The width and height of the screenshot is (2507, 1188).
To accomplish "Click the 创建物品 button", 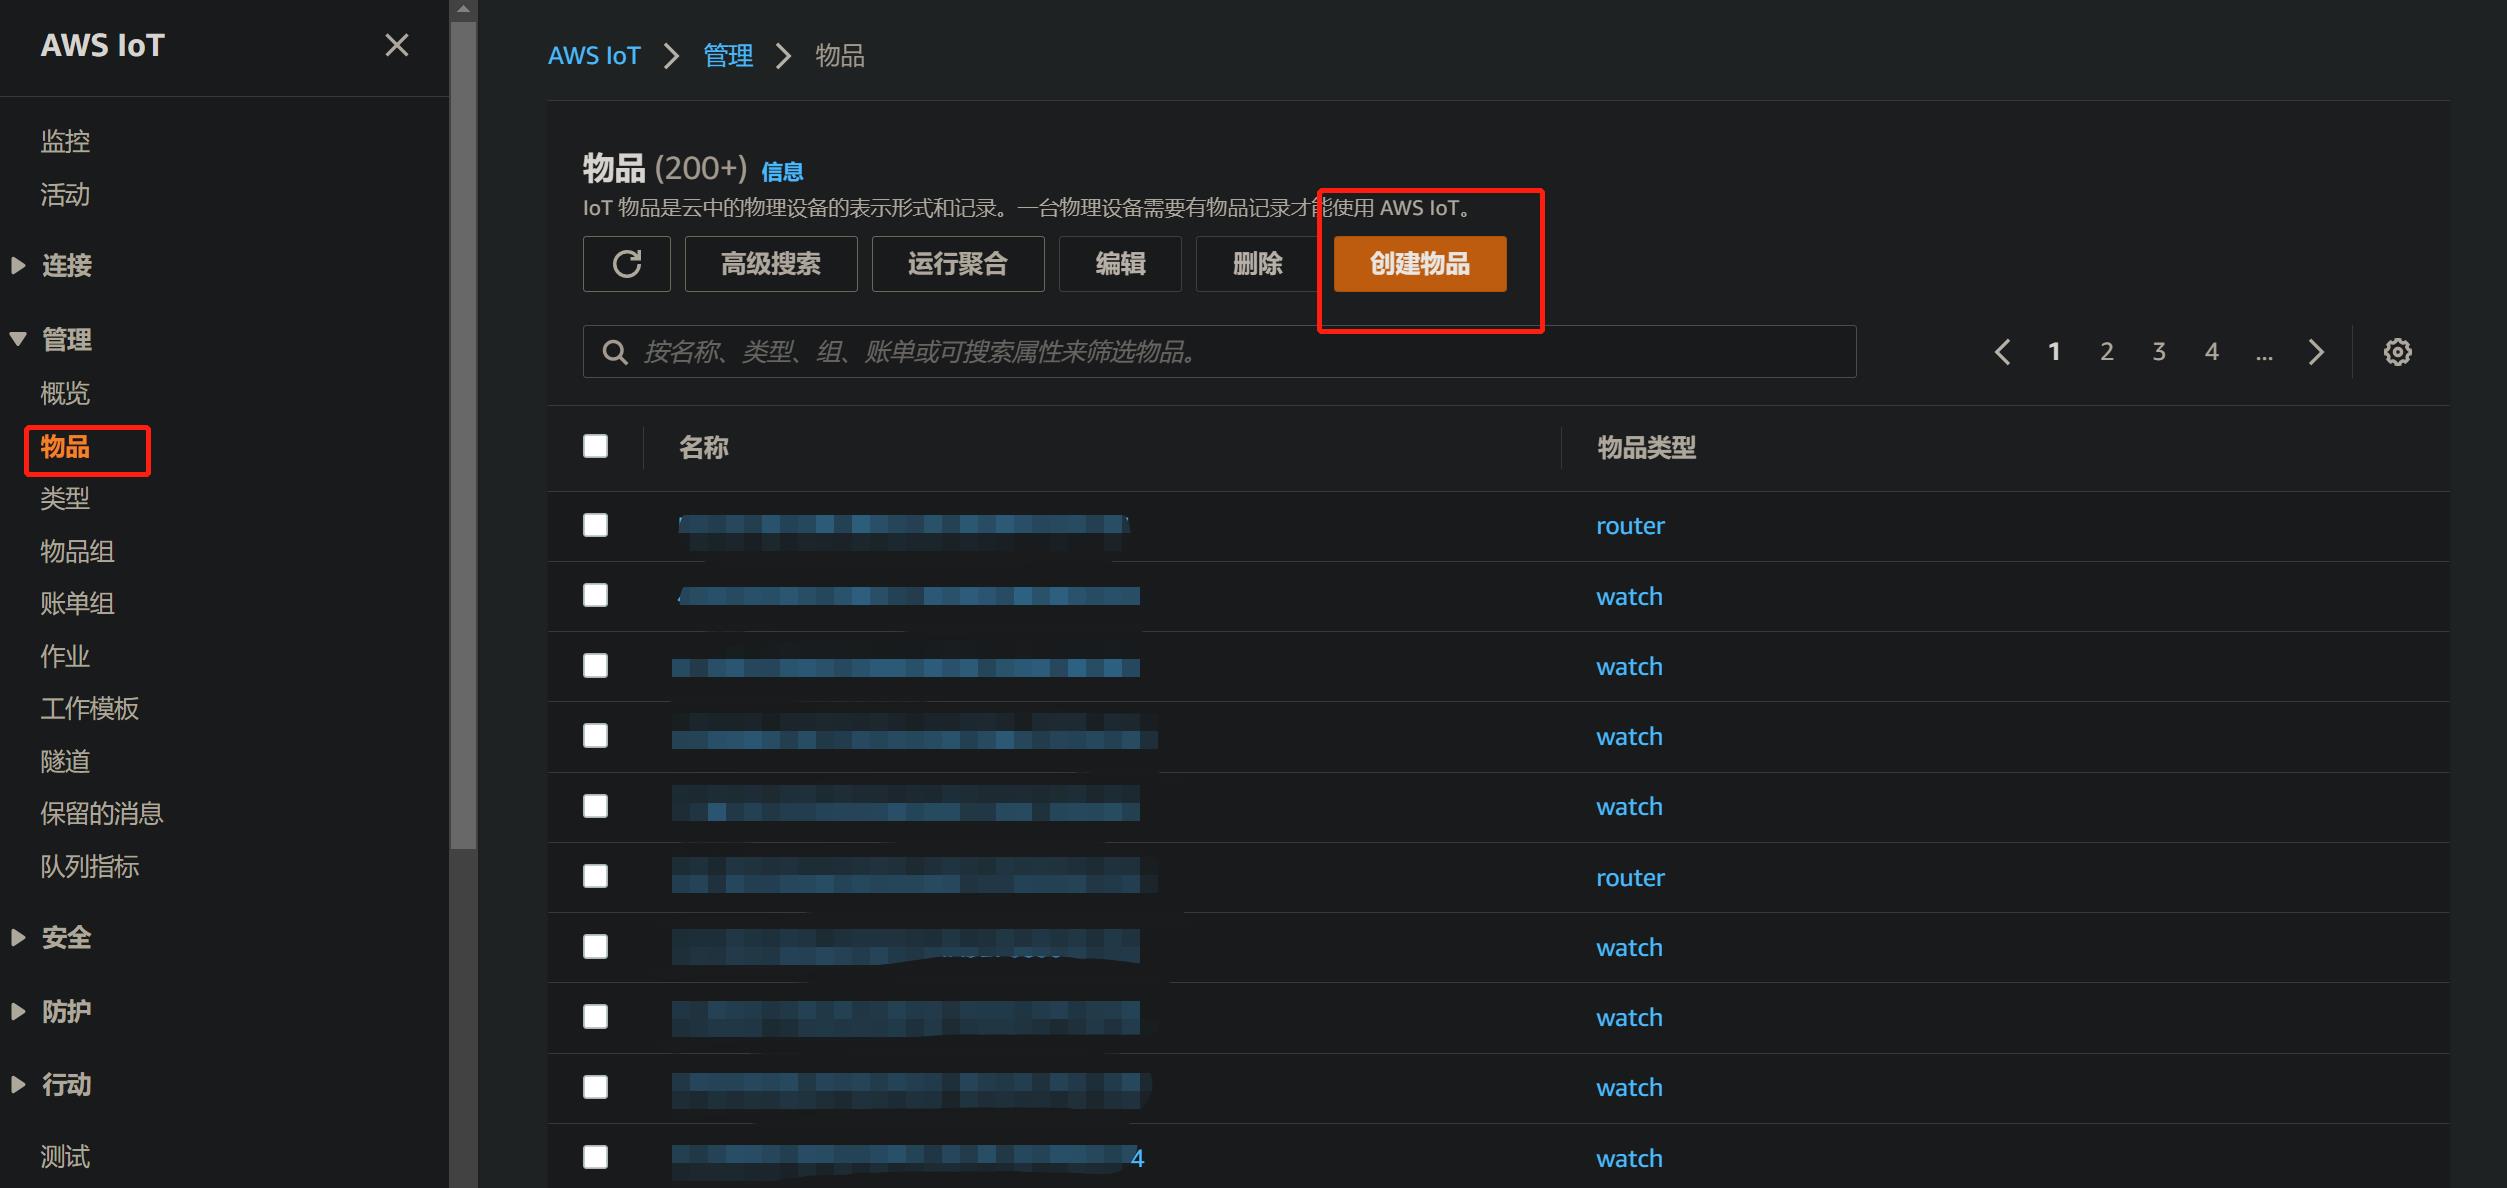I will click(x=1419, y=264).
